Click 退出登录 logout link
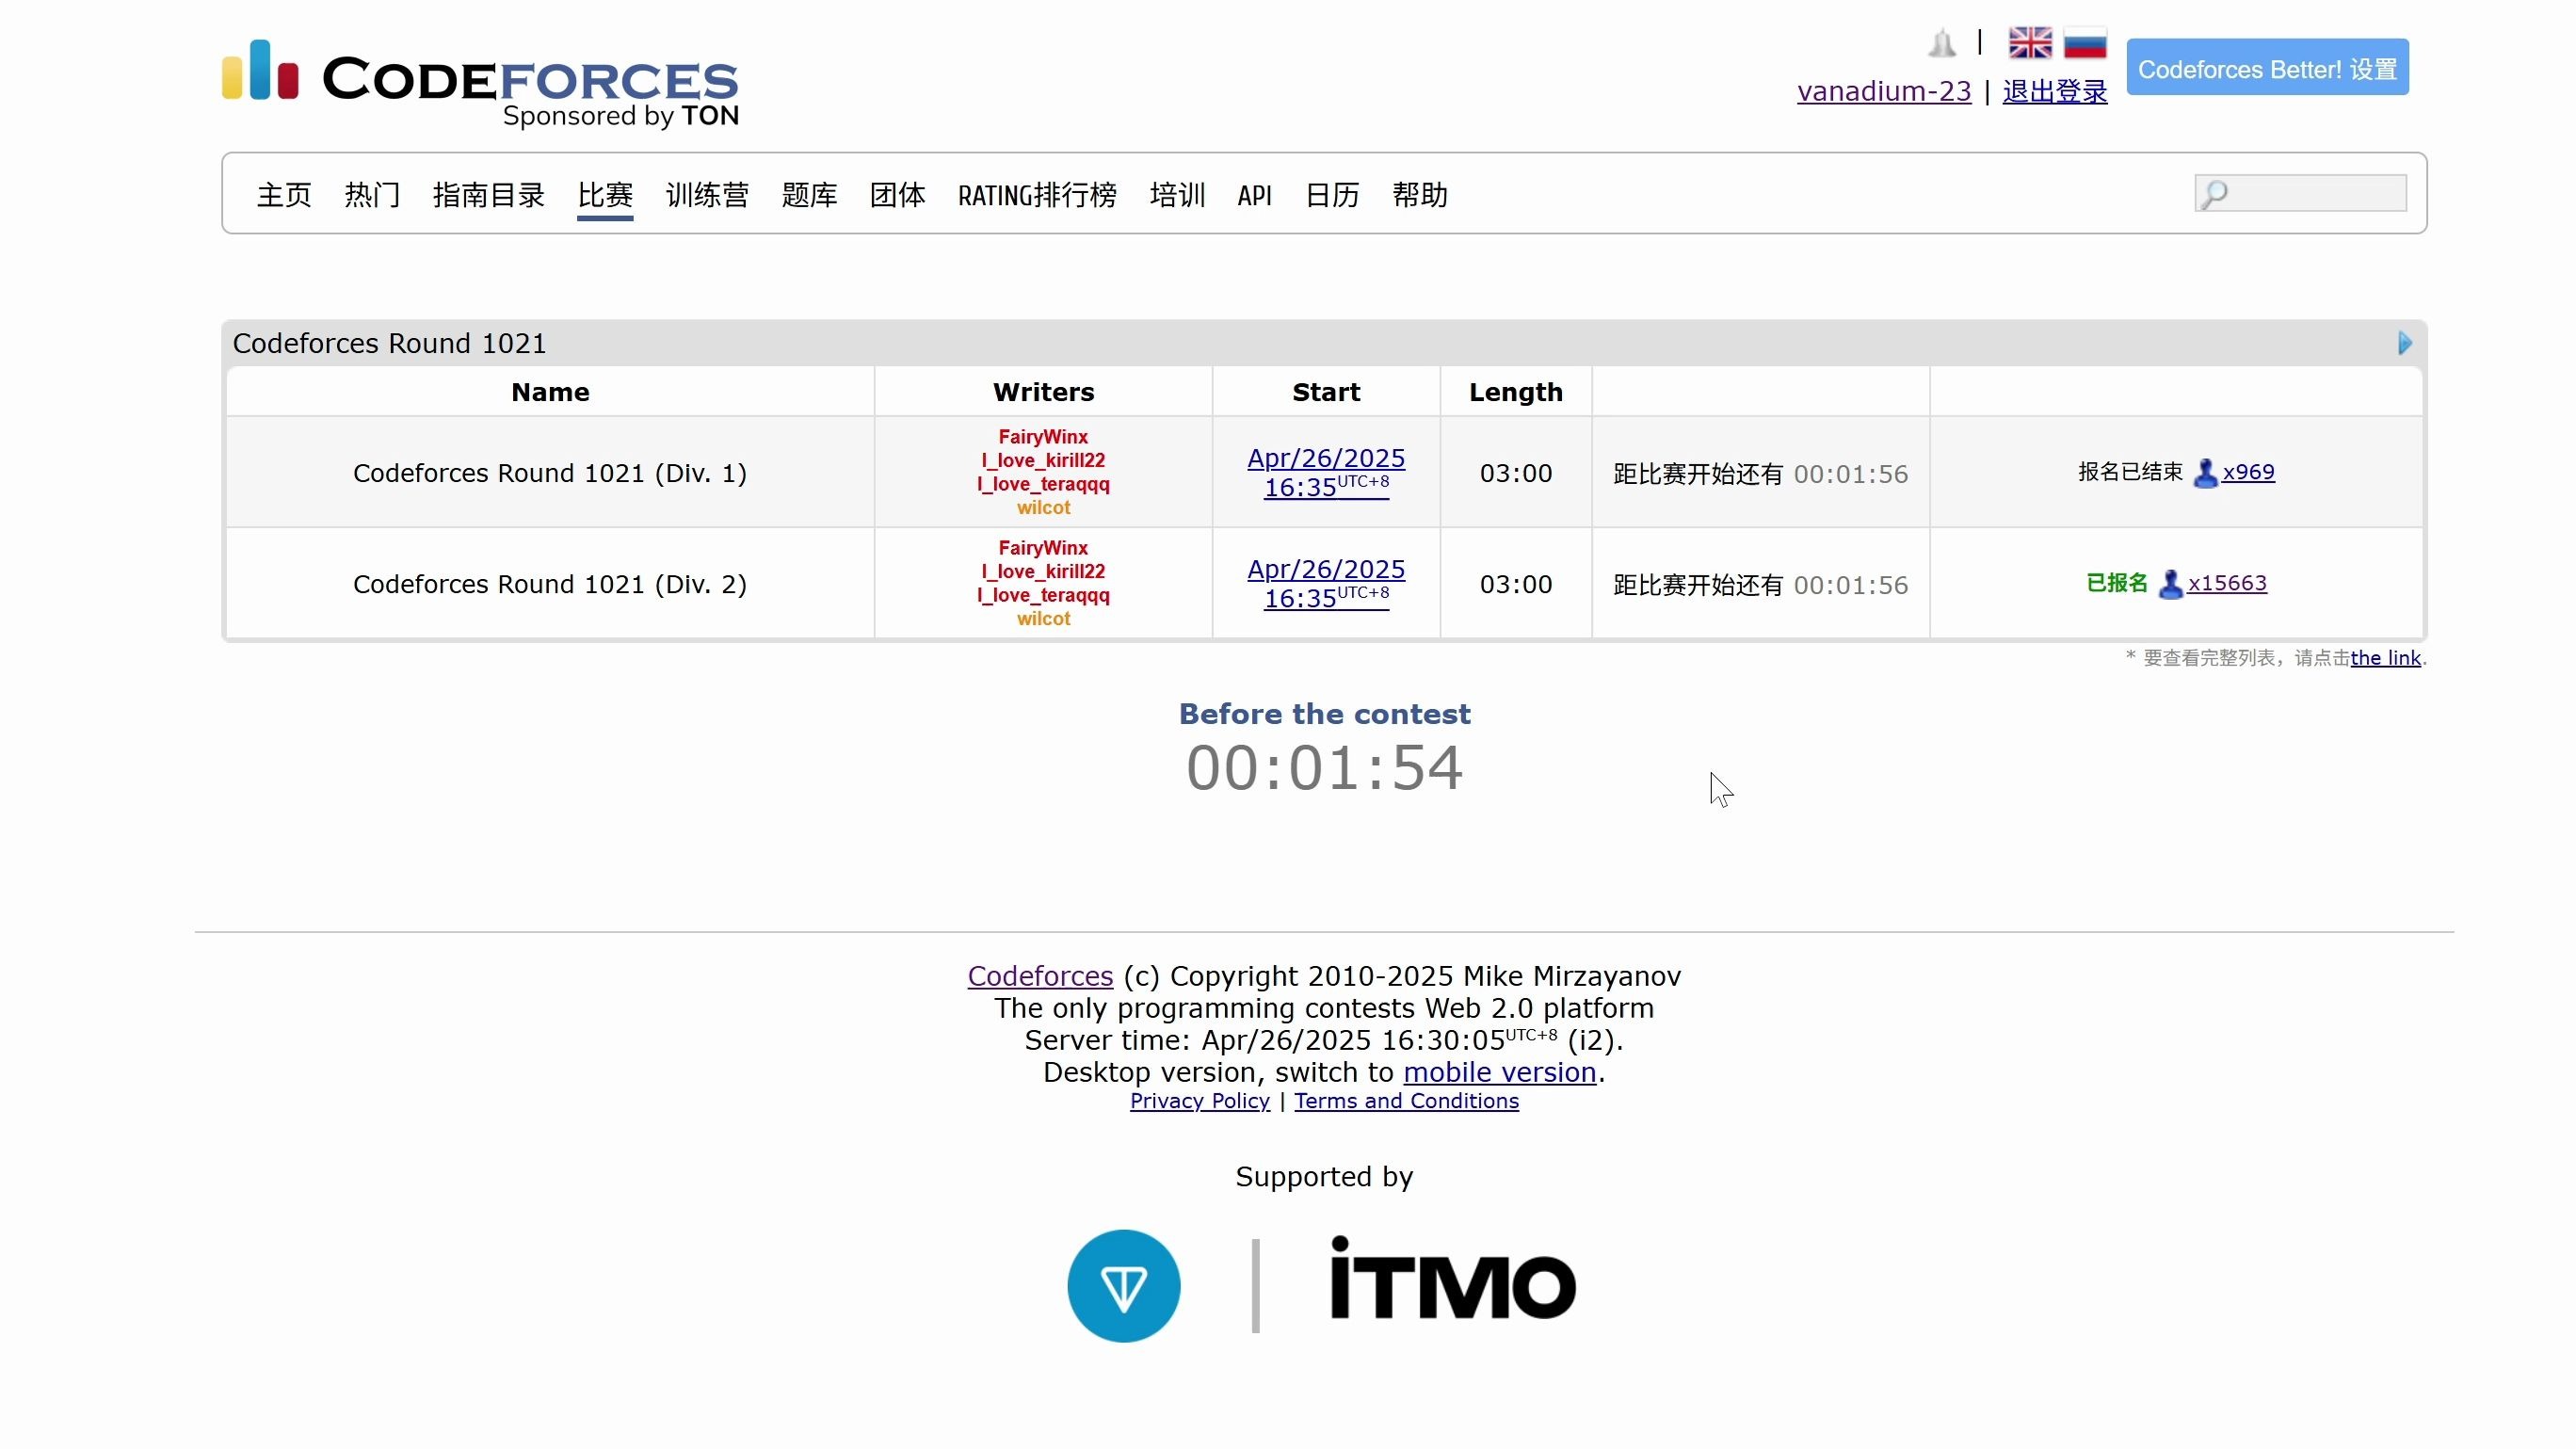The width and height of the screenshot is (2576, 1449). coord(2054,91)
